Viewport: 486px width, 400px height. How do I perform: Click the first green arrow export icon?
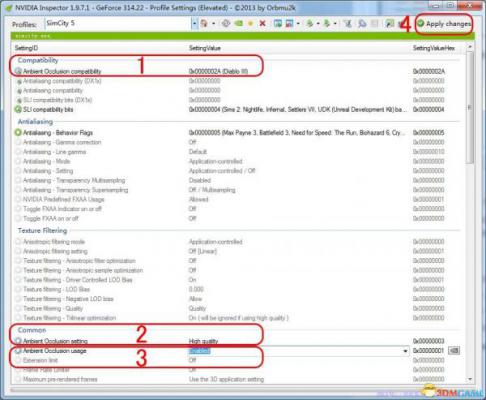[310, 23]
